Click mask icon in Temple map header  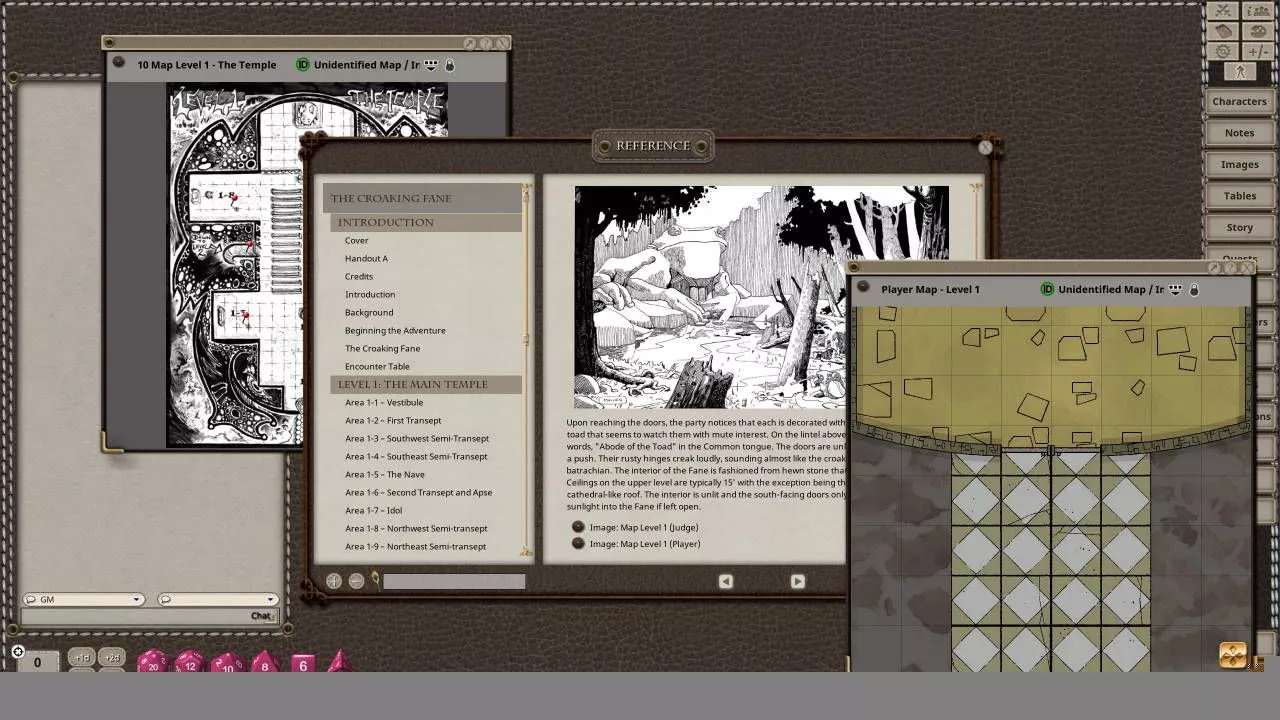tap(430, 65)
